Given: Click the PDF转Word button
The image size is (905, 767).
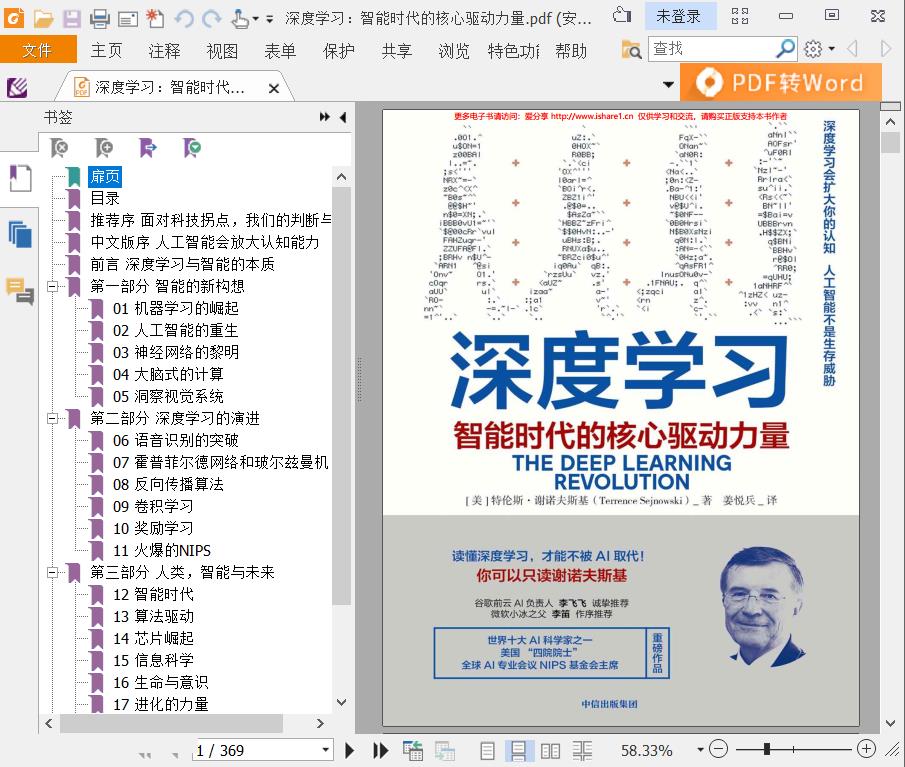Looking at the screenshot, I should [x=781, y=83].
